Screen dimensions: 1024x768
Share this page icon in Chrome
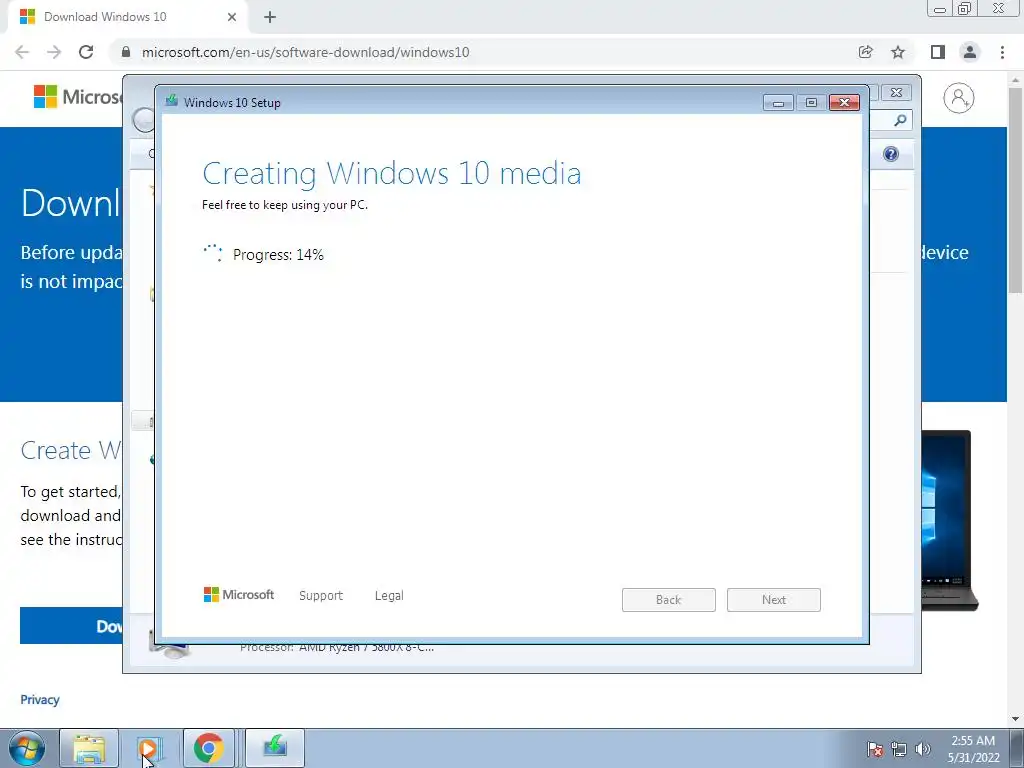(865, 52)
